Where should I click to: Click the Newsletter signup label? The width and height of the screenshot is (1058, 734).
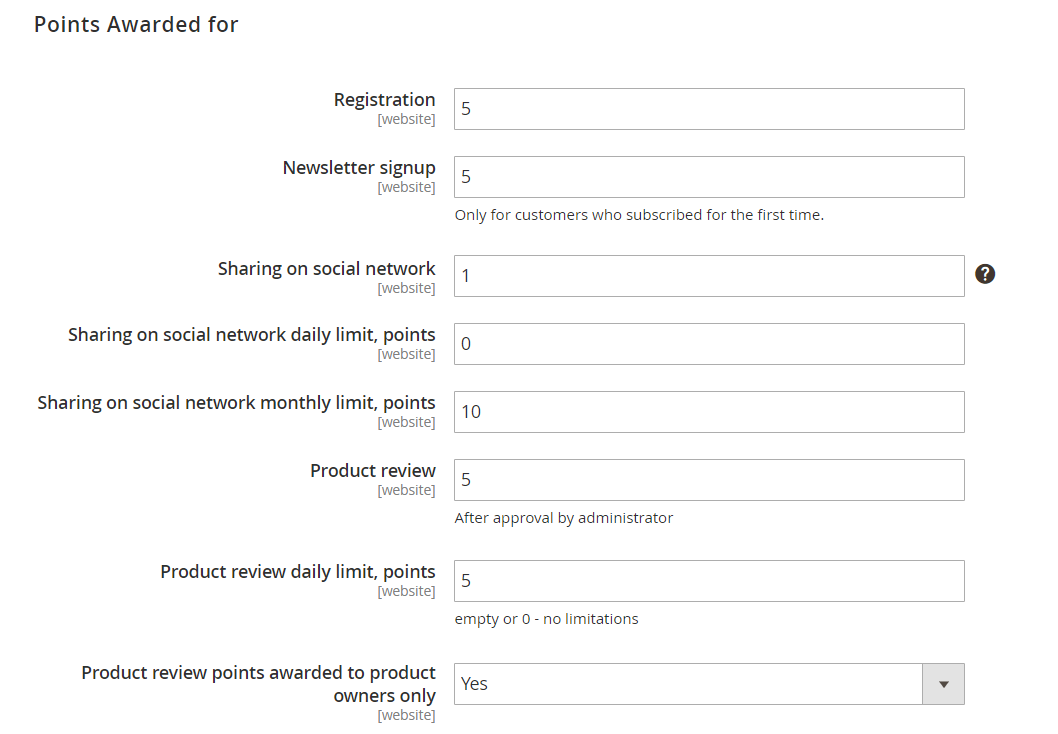click(x=359, y=168)
